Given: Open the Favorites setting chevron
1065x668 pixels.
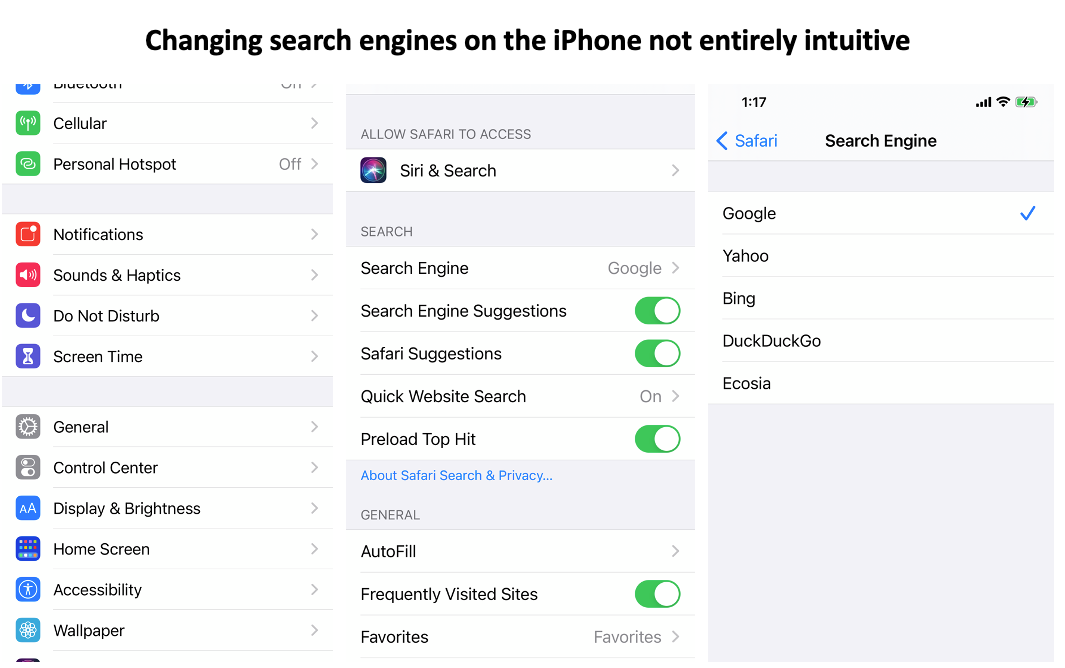Looking at the screenshot, I should coord(676,637).
